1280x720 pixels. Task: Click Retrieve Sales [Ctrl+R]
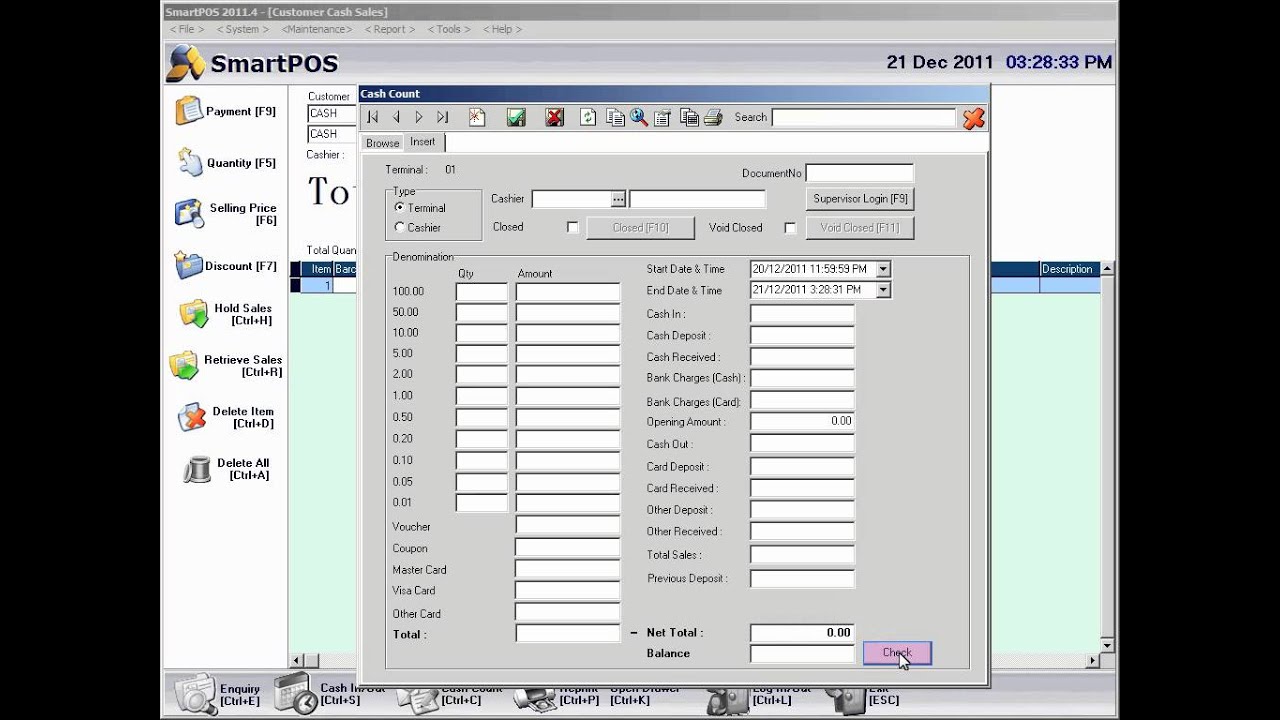tap(226, 365)
